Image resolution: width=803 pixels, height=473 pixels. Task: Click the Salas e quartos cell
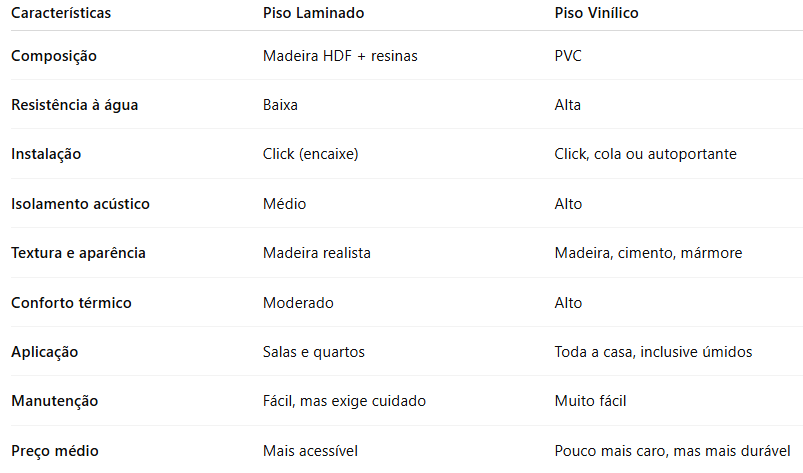click(313, 352)
